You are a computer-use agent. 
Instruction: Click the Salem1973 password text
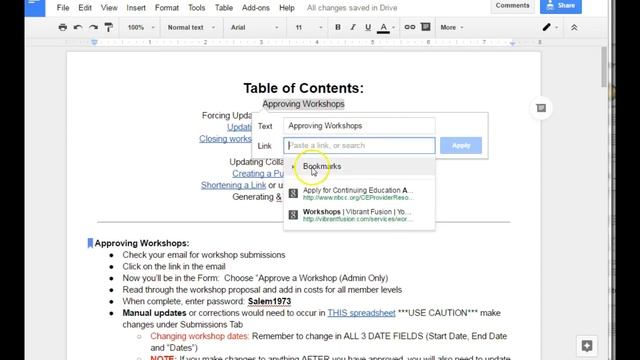(269, 301)
